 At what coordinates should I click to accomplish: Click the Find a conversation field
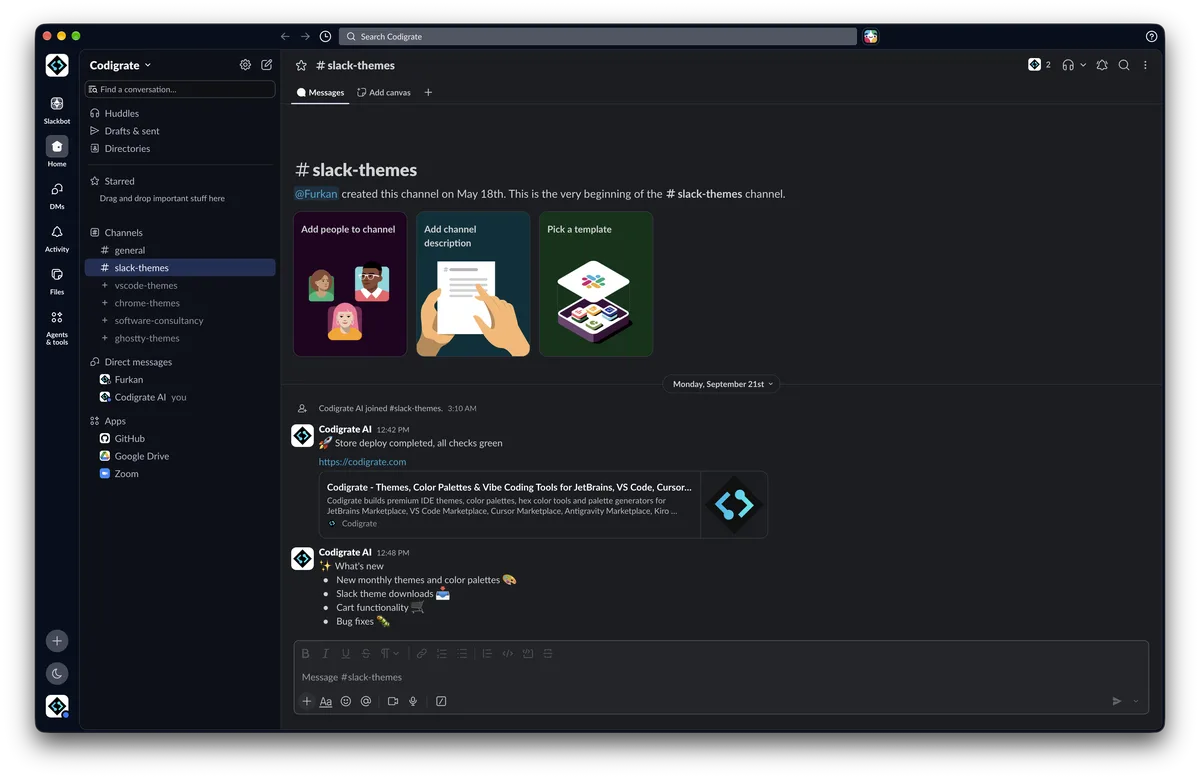180,89
